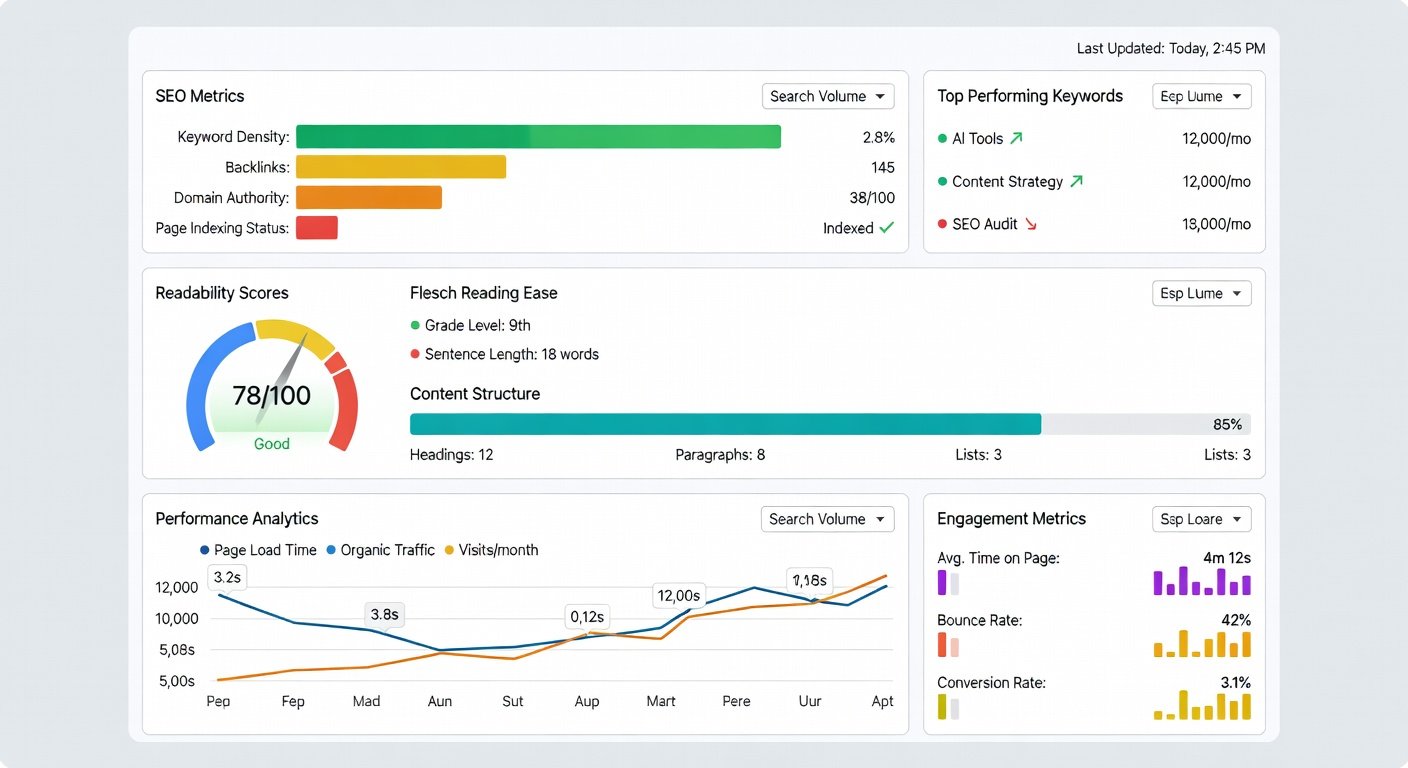Image resolution: width=1408 pixels, height=768 pixels.
Task: Click the 42% bounce rate value
Action: coord(1236,620)
